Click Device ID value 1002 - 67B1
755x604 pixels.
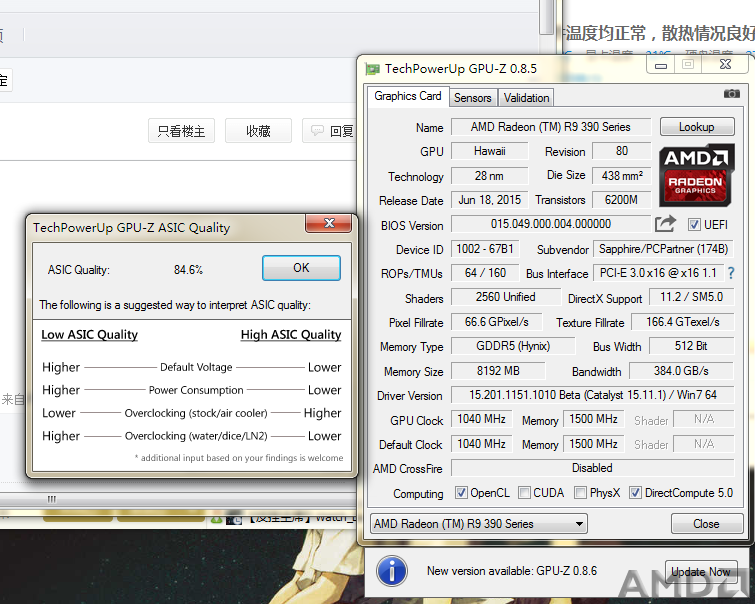pos(485,249)
